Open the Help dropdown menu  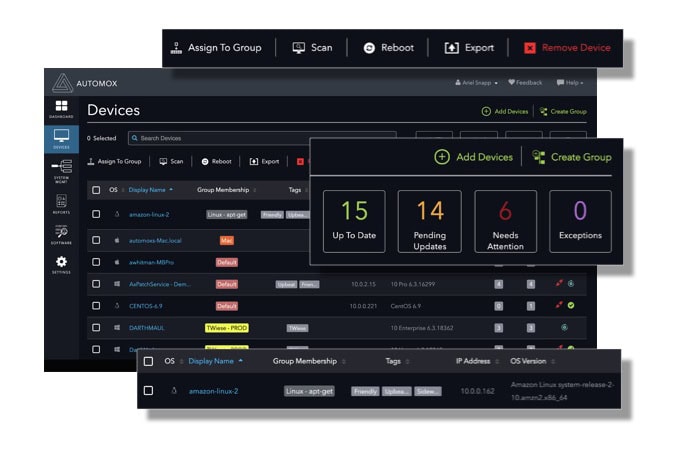(569, 82)
